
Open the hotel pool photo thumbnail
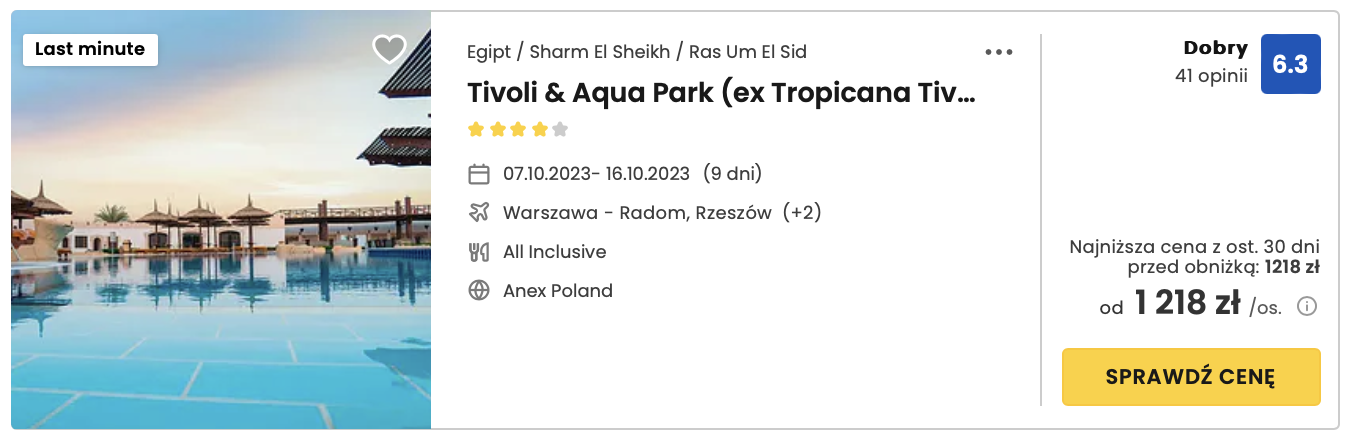click(x=221, y=220)
